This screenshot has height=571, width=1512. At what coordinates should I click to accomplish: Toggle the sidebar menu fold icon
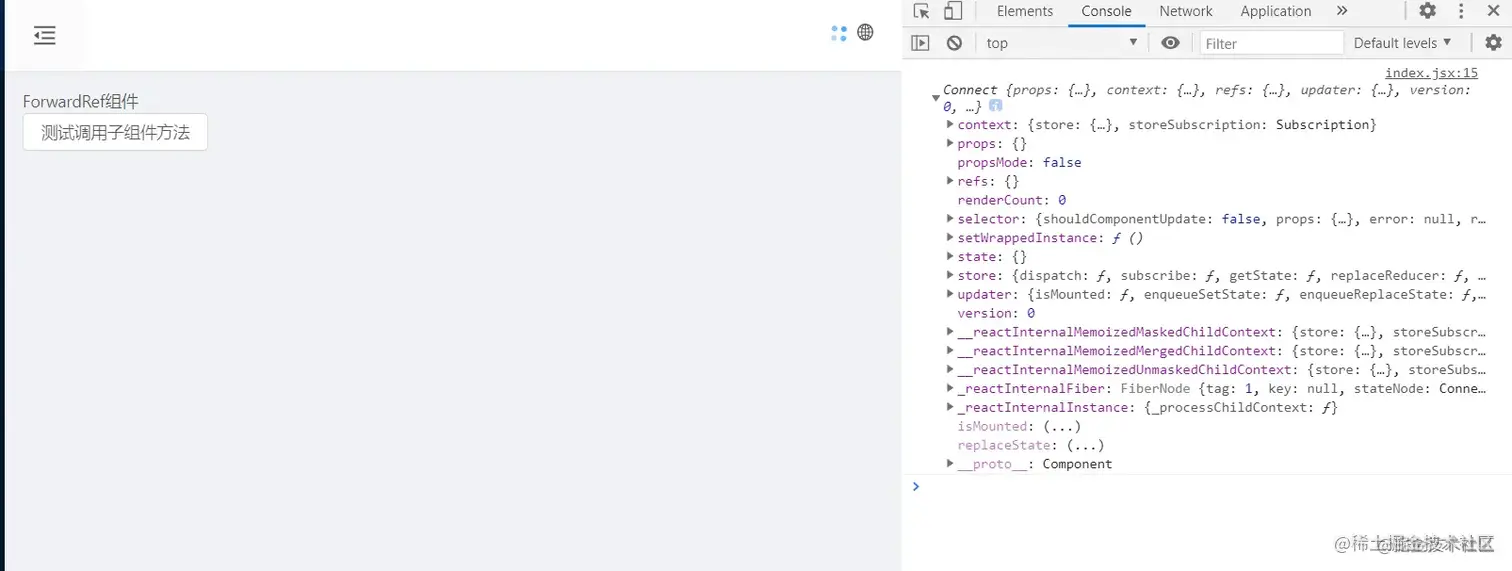[x=44, y=36]
